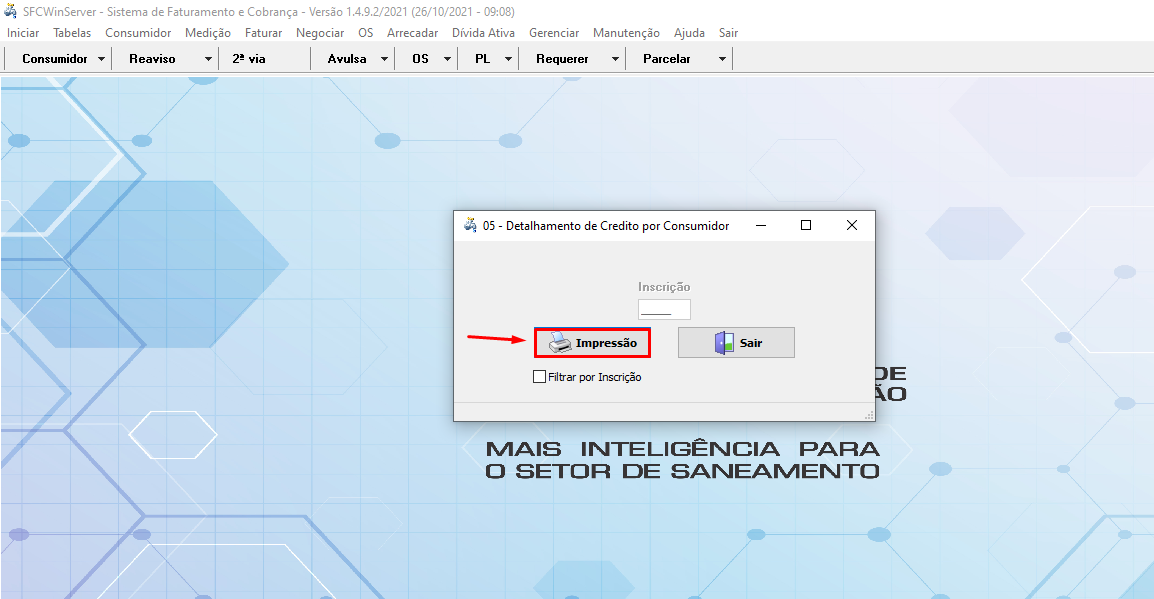Screen dimensions: 1154x599
Task: Open the Faturar menu
Action: (x=264, y=33)
